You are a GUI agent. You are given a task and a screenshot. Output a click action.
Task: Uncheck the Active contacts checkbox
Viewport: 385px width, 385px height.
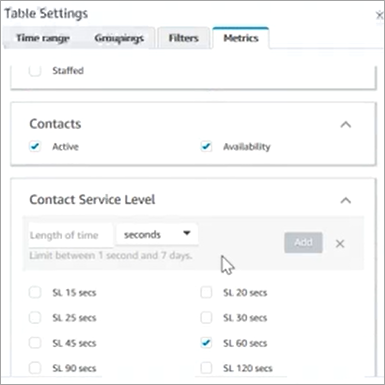point(35,146)
